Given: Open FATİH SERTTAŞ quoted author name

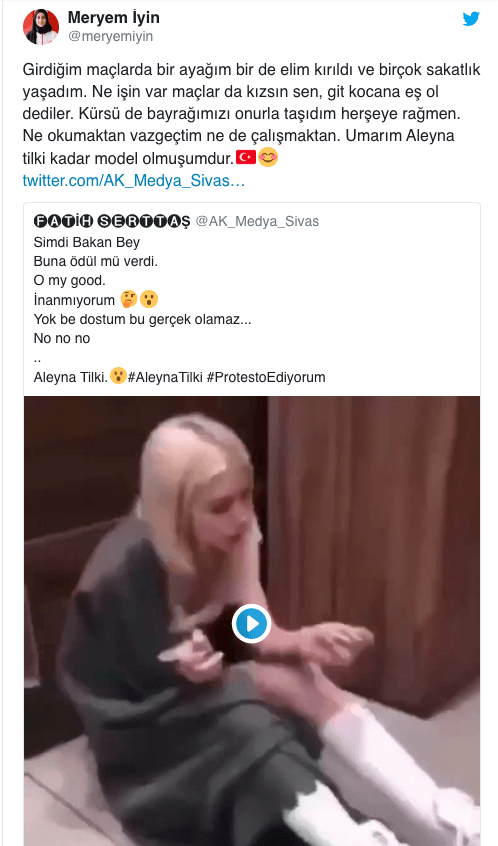Looking at the screenshot, I should point(112,221).
